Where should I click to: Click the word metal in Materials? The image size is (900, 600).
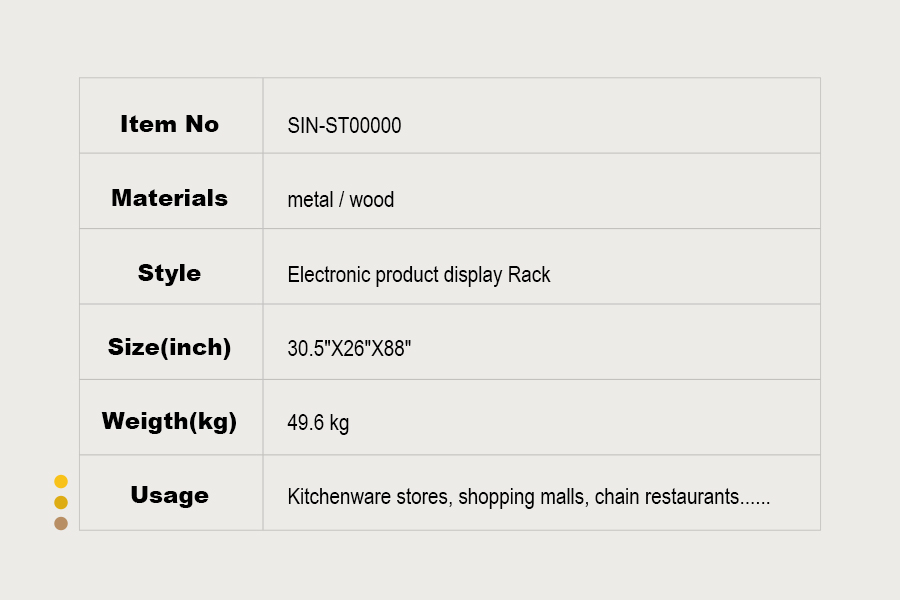pos(310,200)
